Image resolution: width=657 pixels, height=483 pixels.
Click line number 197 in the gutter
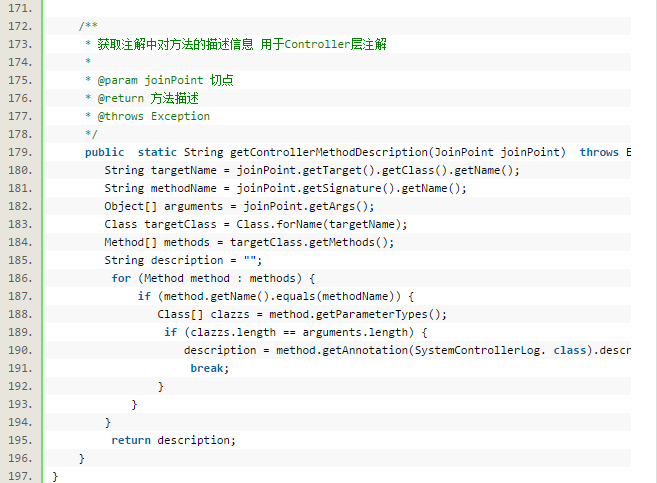20,476
